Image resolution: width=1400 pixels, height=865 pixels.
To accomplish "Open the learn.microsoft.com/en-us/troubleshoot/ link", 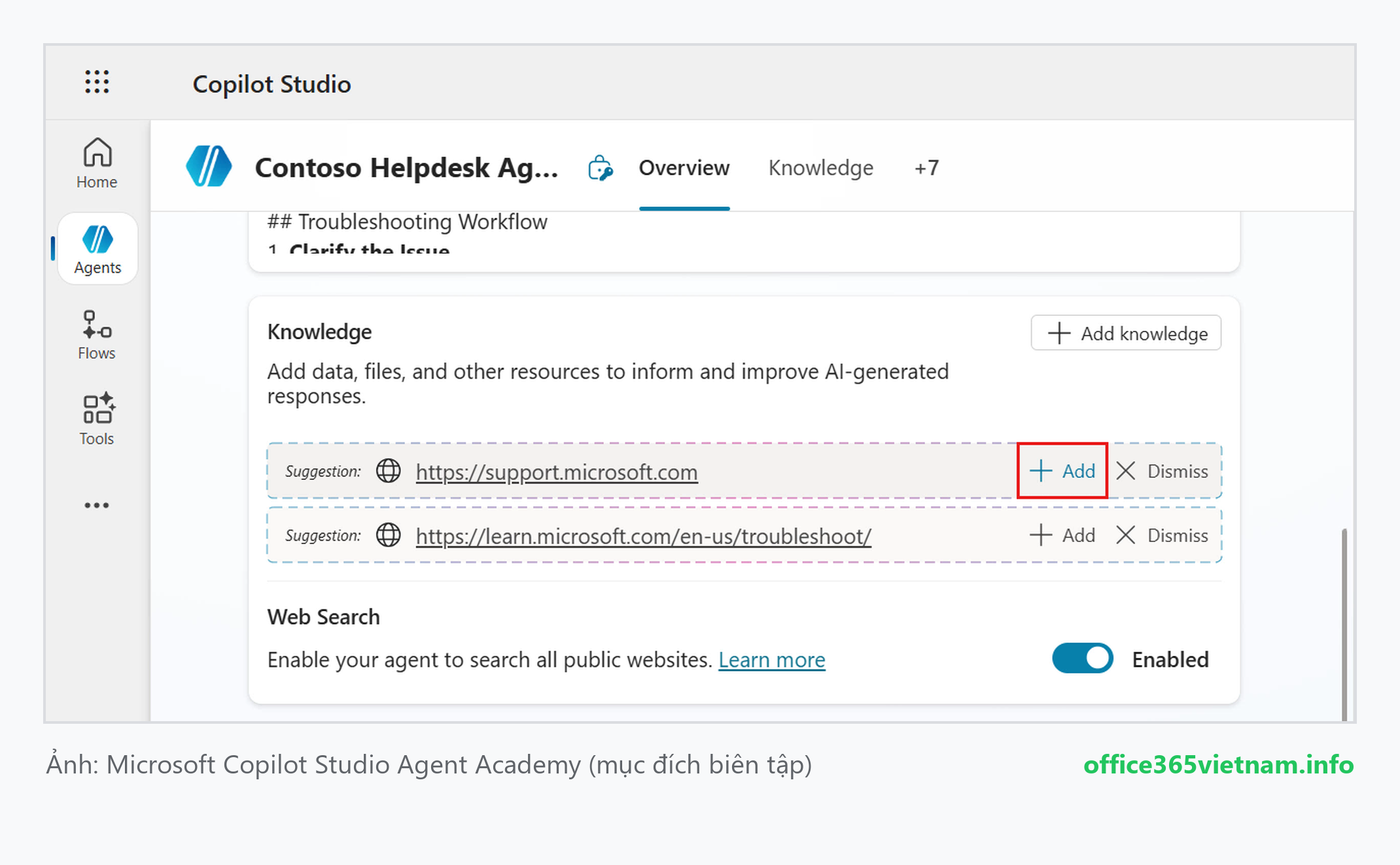I will 644,536.
